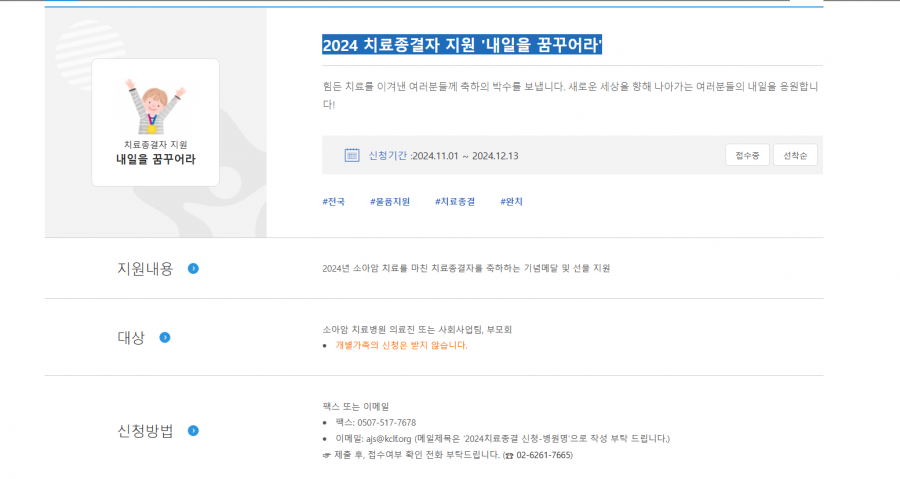The image size is (900, 479).
Task: Click the blue arrow icon next to 대상
Action: coord(165,337)
